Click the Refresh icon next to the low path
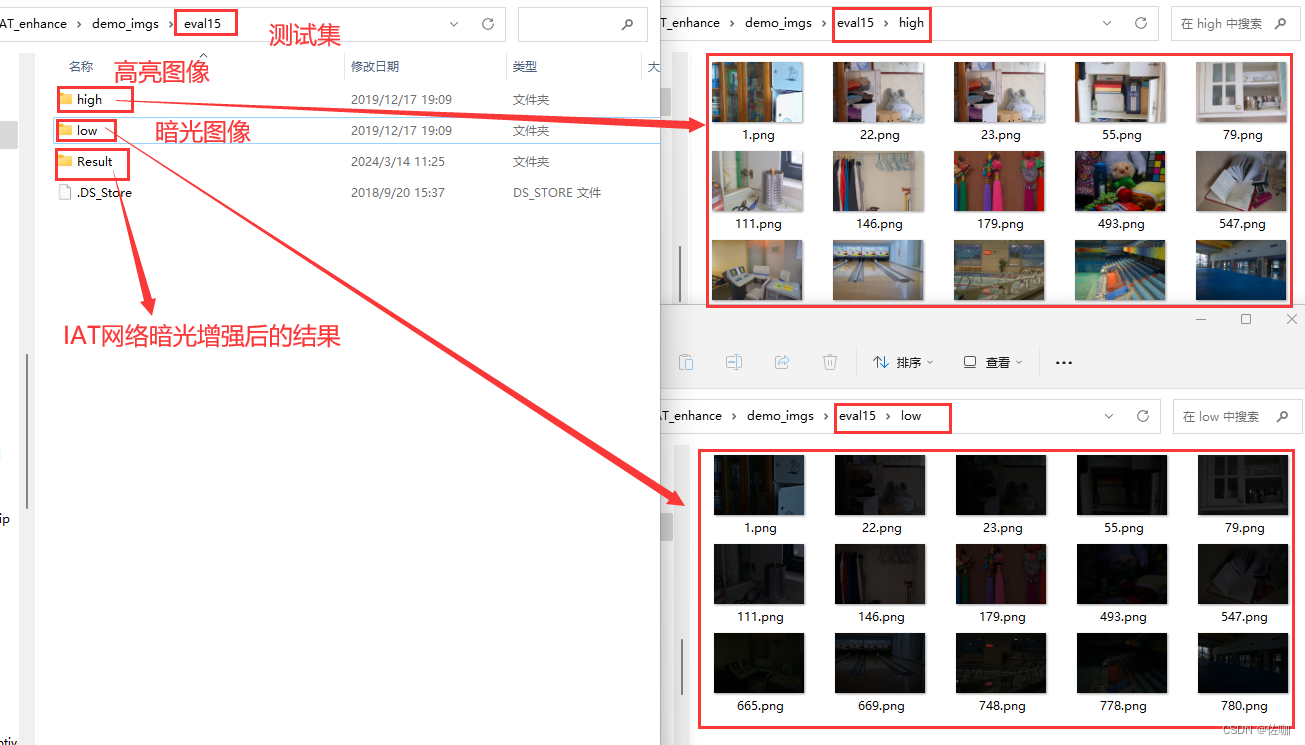The width and height of the screenshot is (1305, 745). 1143,416
